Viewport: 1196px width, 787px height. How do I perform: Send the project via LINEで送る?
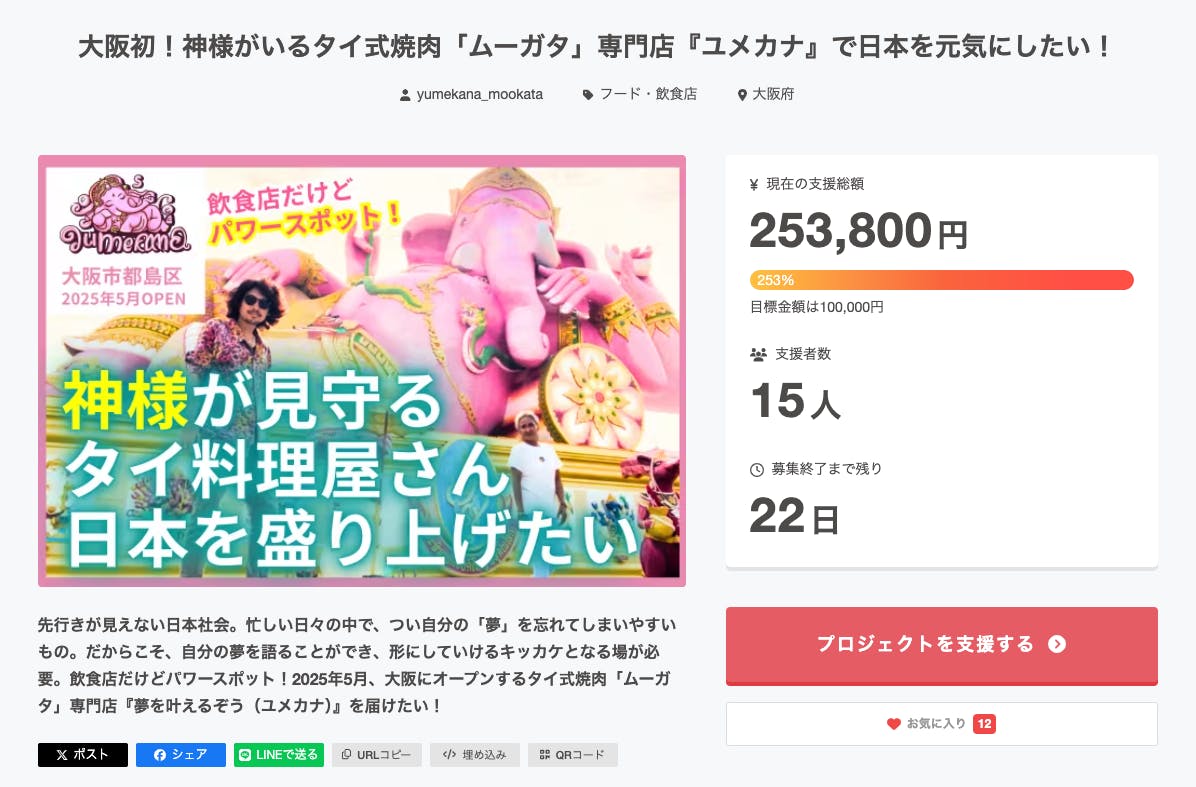point(279,755)
